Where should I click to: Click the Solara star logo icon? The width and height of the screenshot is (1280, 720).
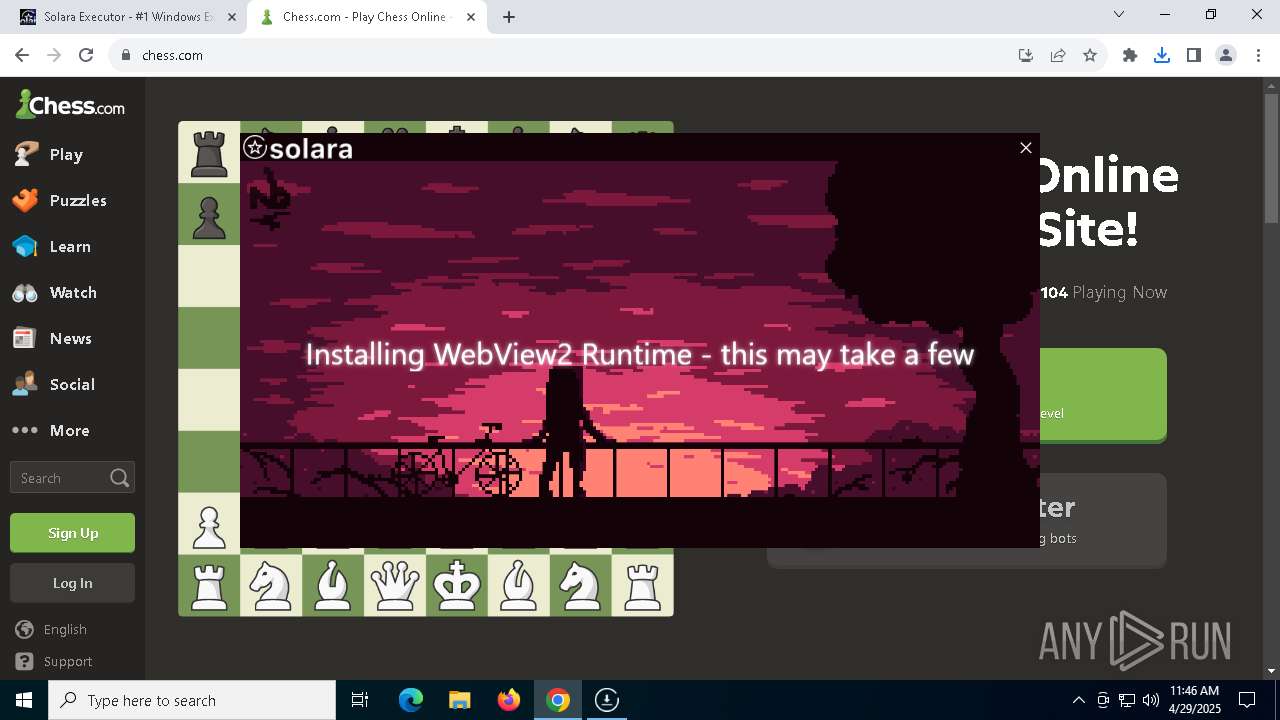255,148
